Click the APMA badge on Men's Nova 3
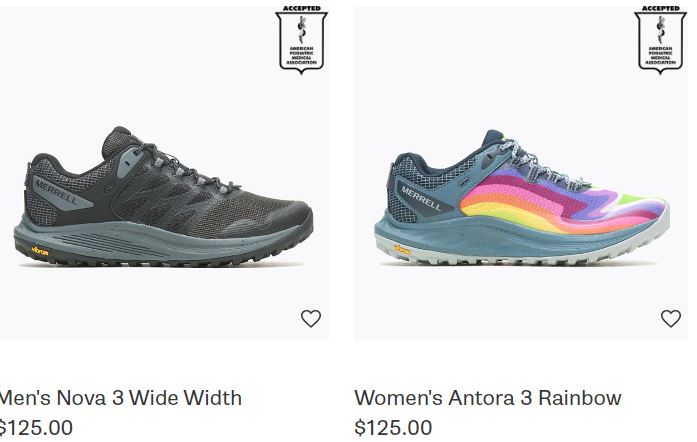The image size is (697, 442). click(x=302, y=40)
